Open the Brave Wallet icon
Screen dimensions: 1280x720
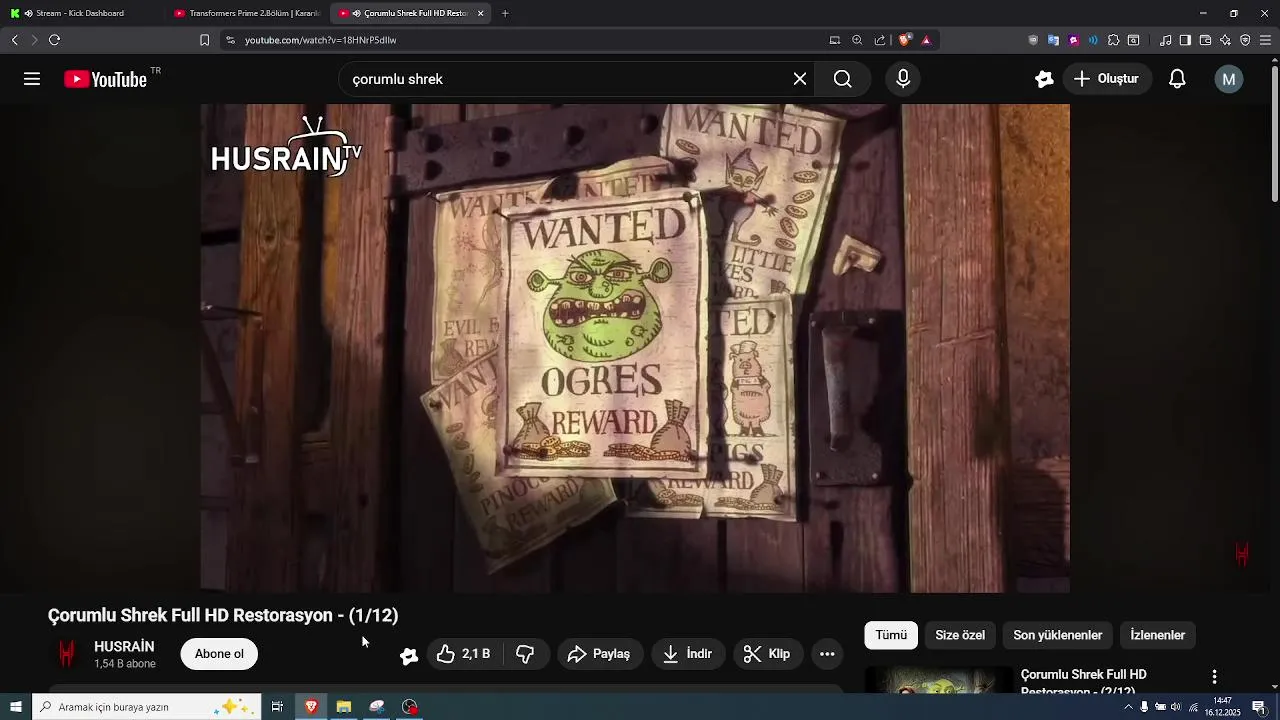pyautogui.click(x=1205, y=40)
